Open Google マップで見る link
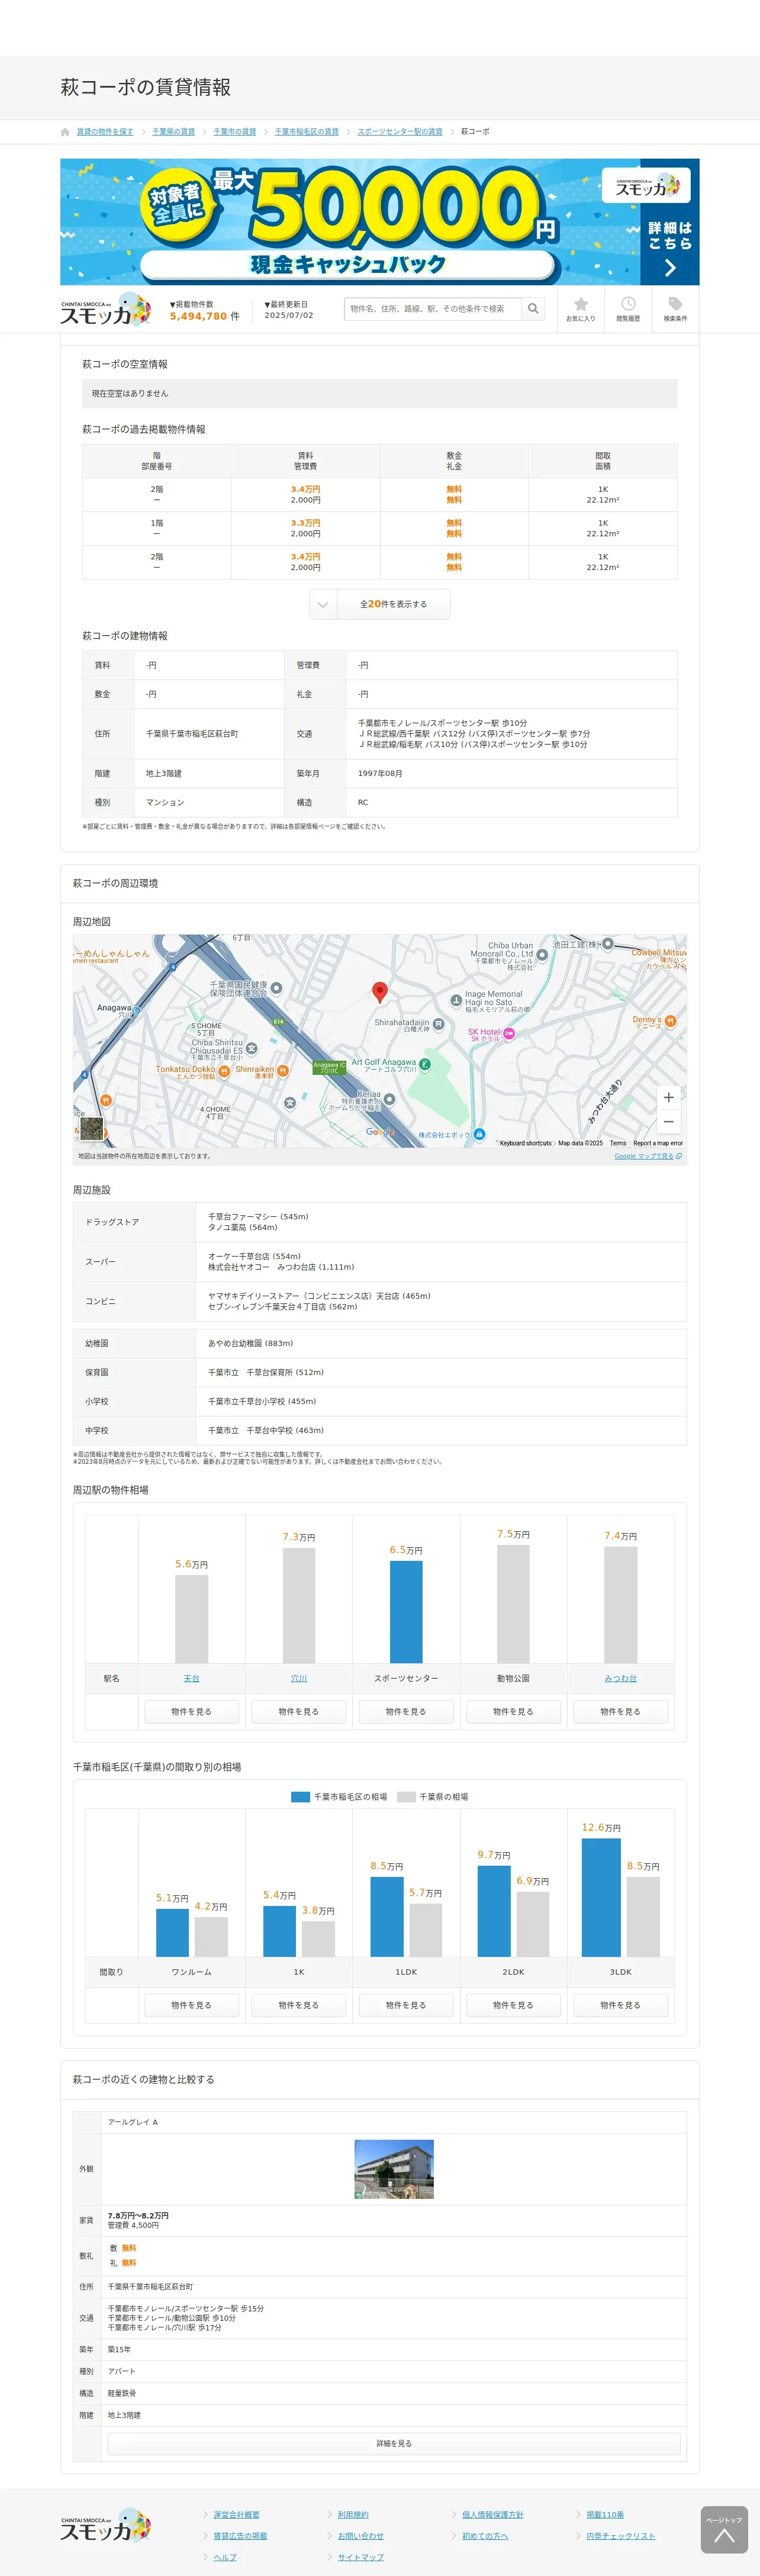The height and width of the screenshot is (2576, 760). [x=648, y=1156]
